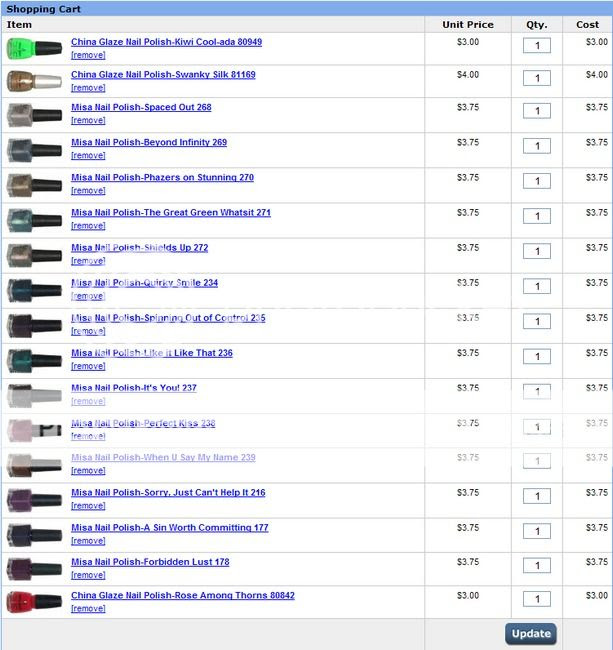Remove Phazers on Stunning from cart
The height and width of the screenshot is (650, 613).
click(88, 191)
